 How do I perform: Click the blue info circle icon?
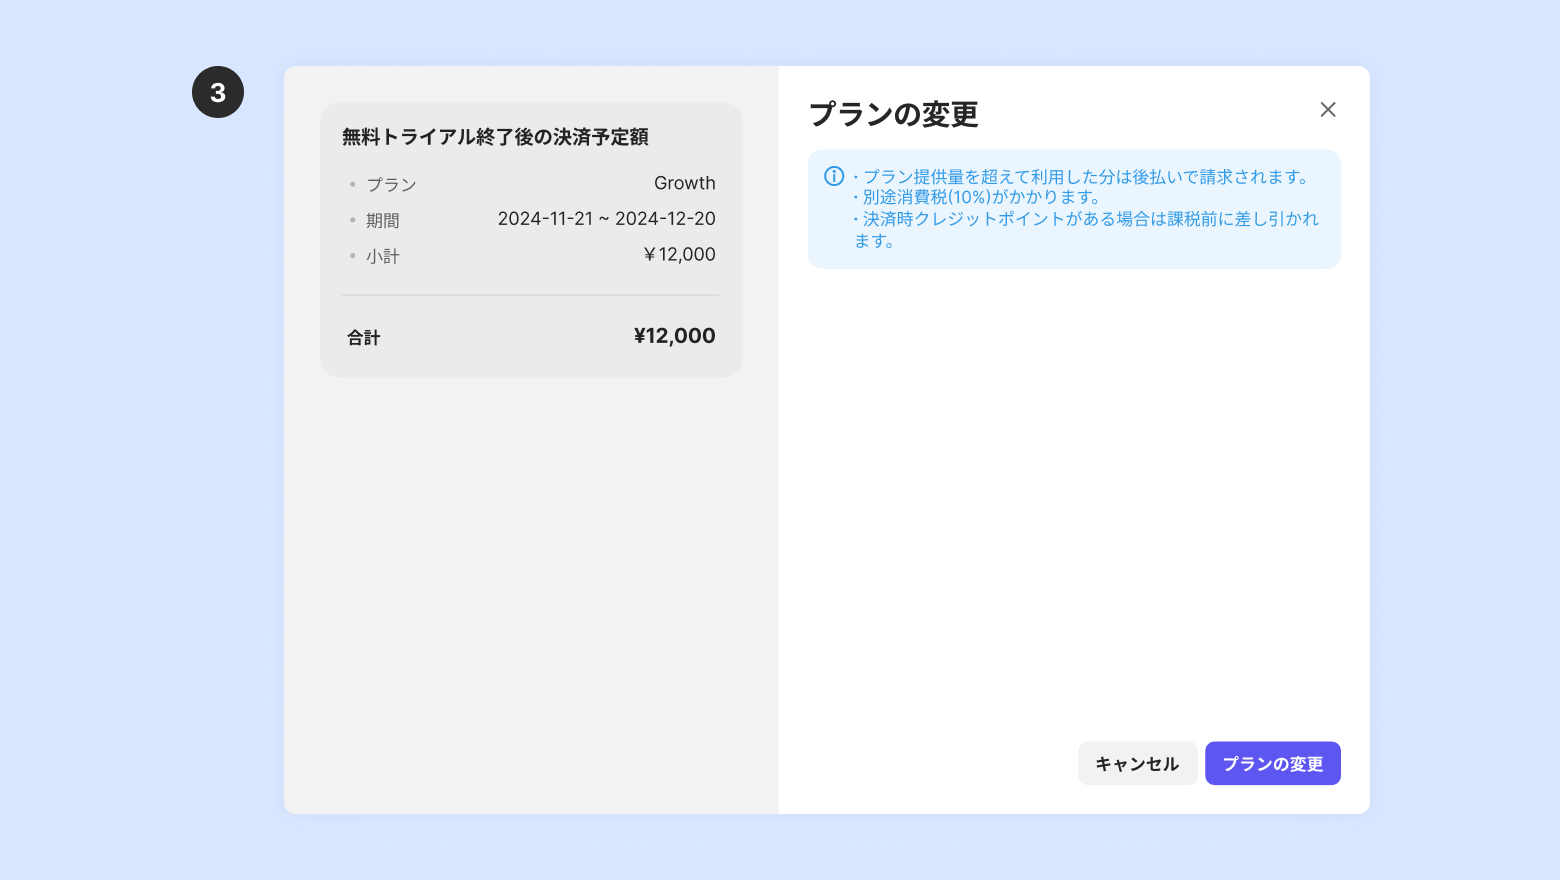pyautogui.click(x=834, y=176)
